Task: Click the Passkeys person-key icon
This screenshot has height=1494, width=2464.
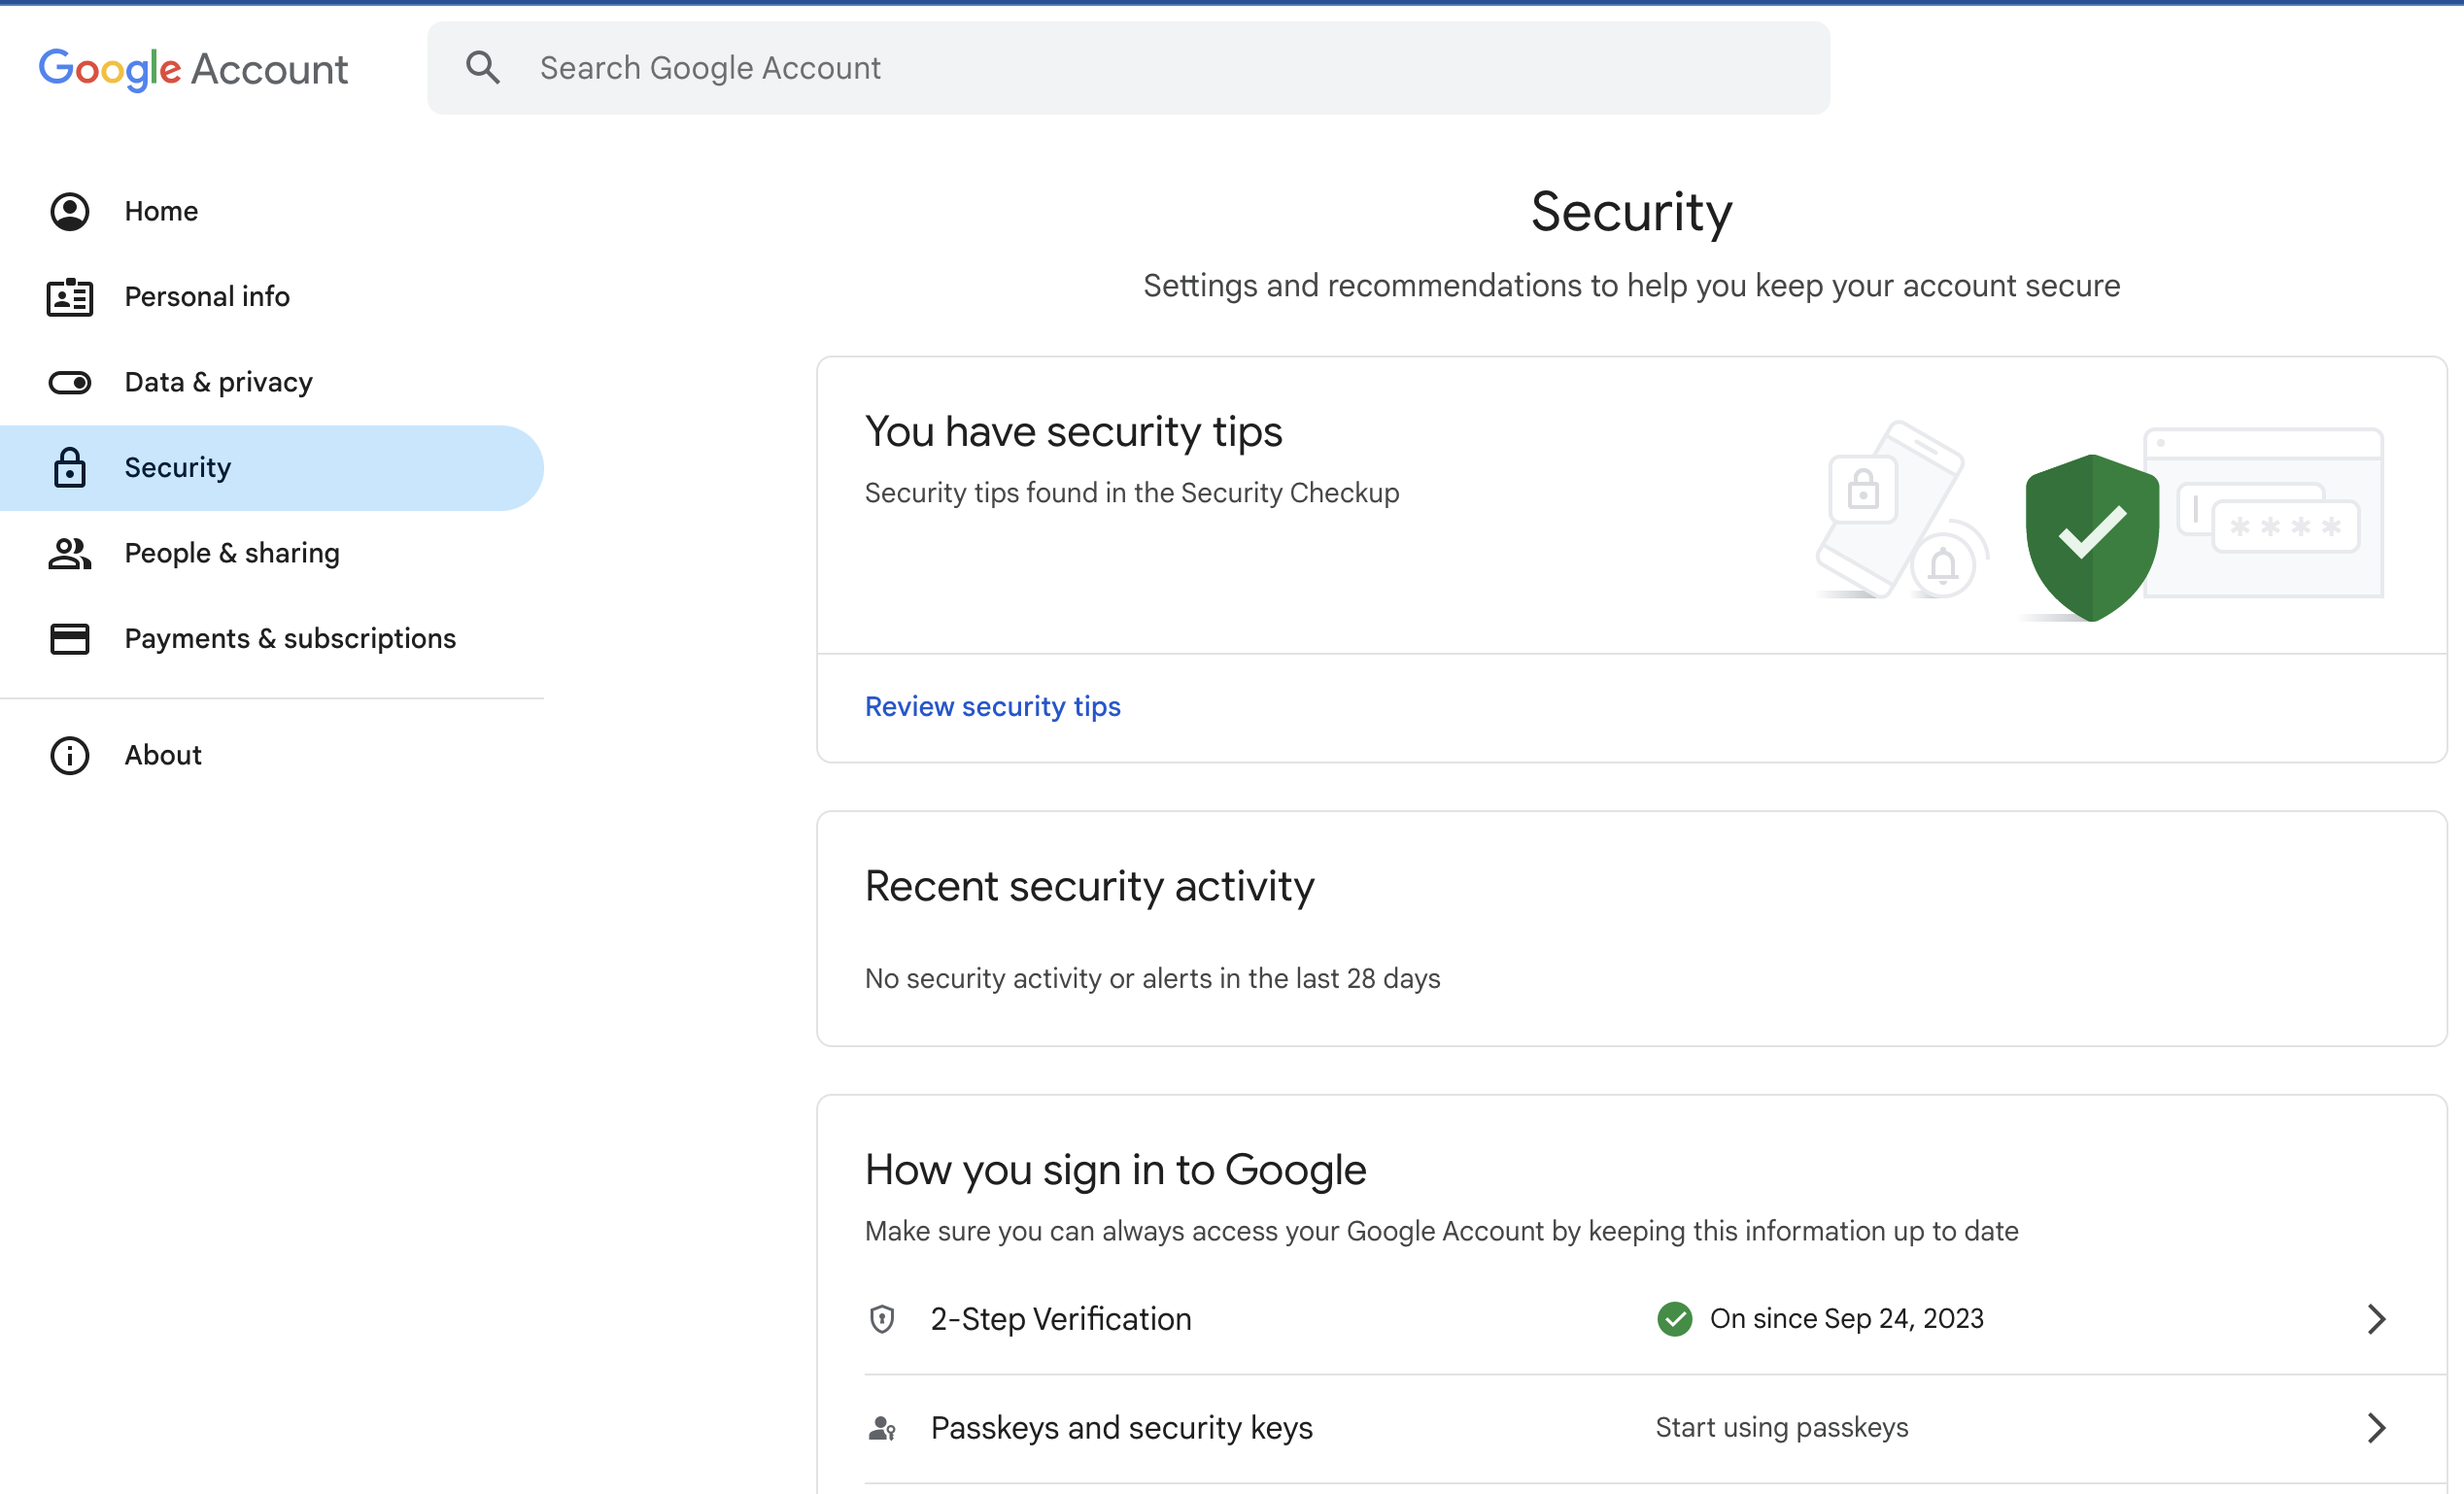Action: tap(882, 1428)
